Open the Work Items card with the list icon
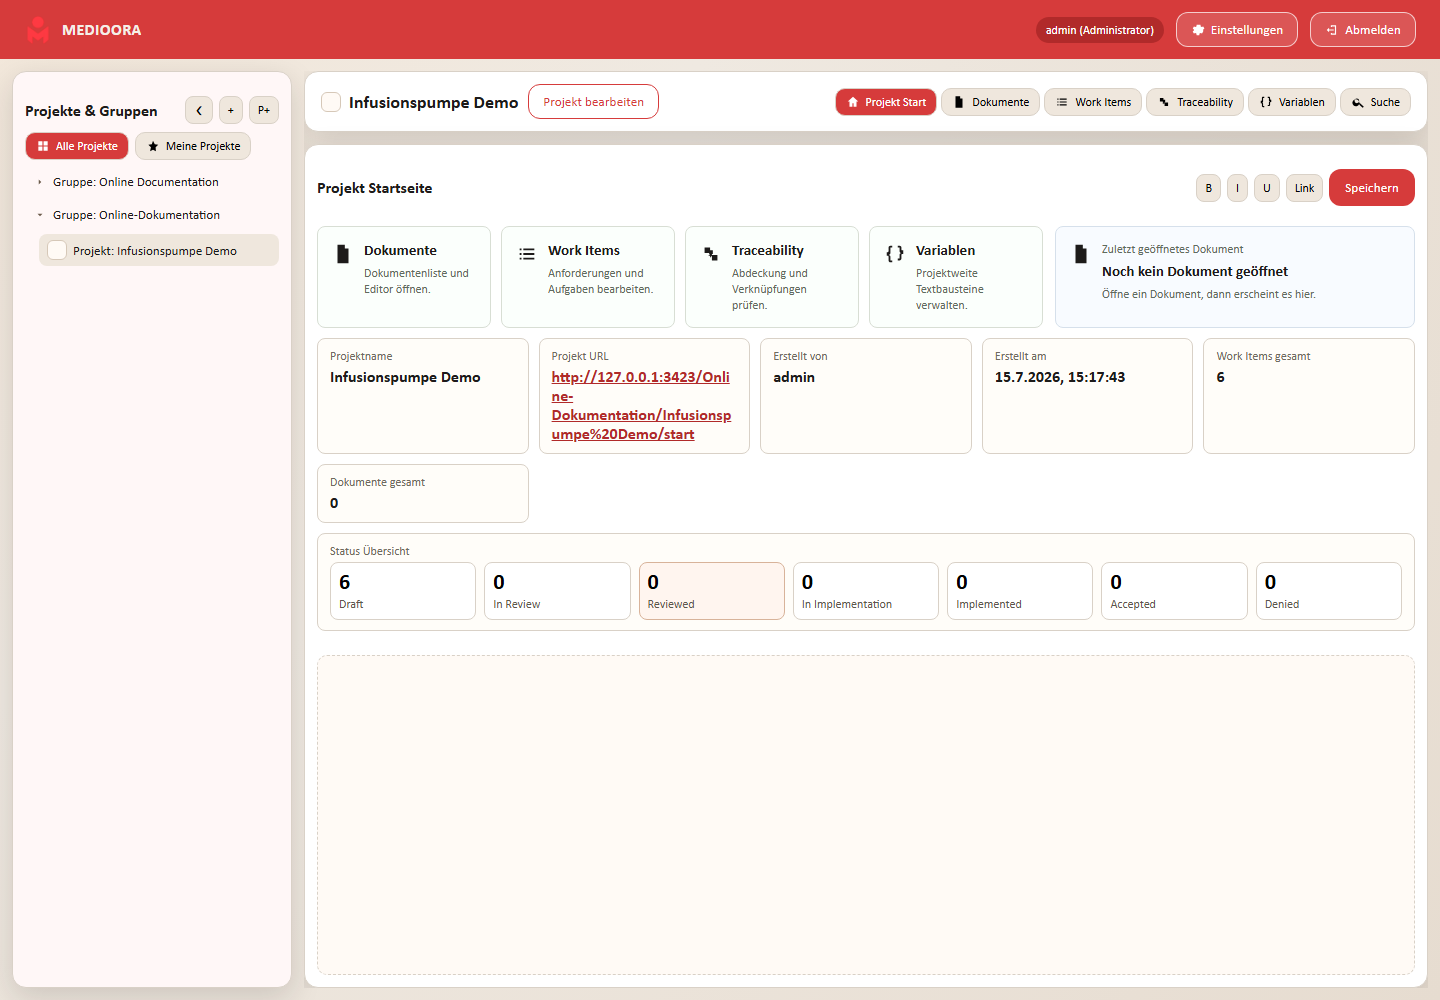This screenshot has width=1440, height=1000. tap(588, 277)
